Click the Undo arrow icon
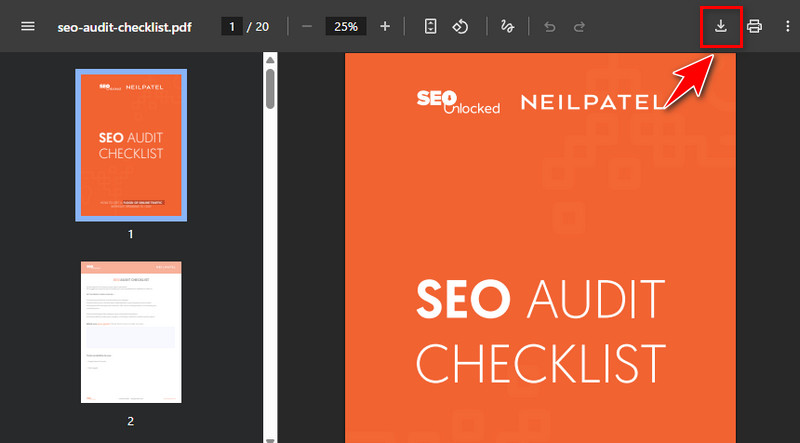The image size is (800, 443). tap(549, 26)
